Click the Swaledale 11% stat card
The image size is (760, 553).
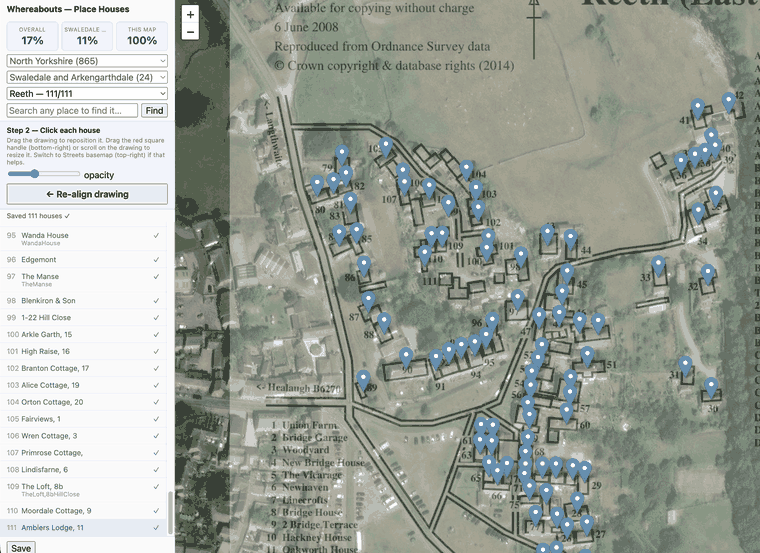point(87,36)
